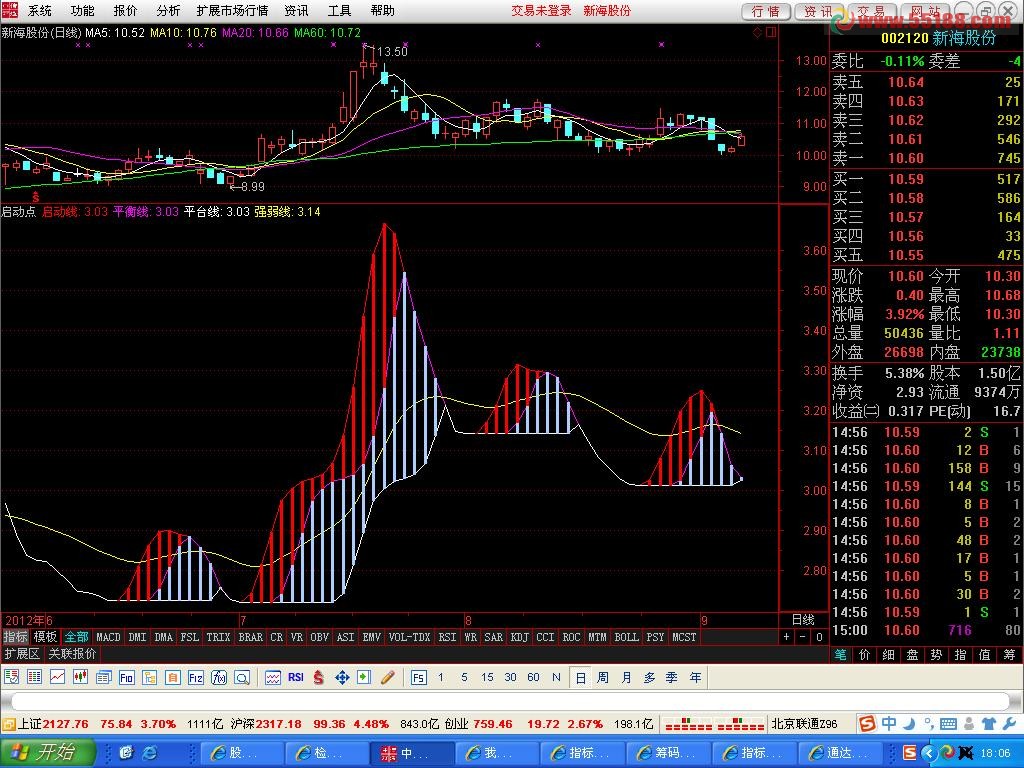Click the 资讯 button at top right
Screen dimensions: 1024x768
(x=819, y=11)
